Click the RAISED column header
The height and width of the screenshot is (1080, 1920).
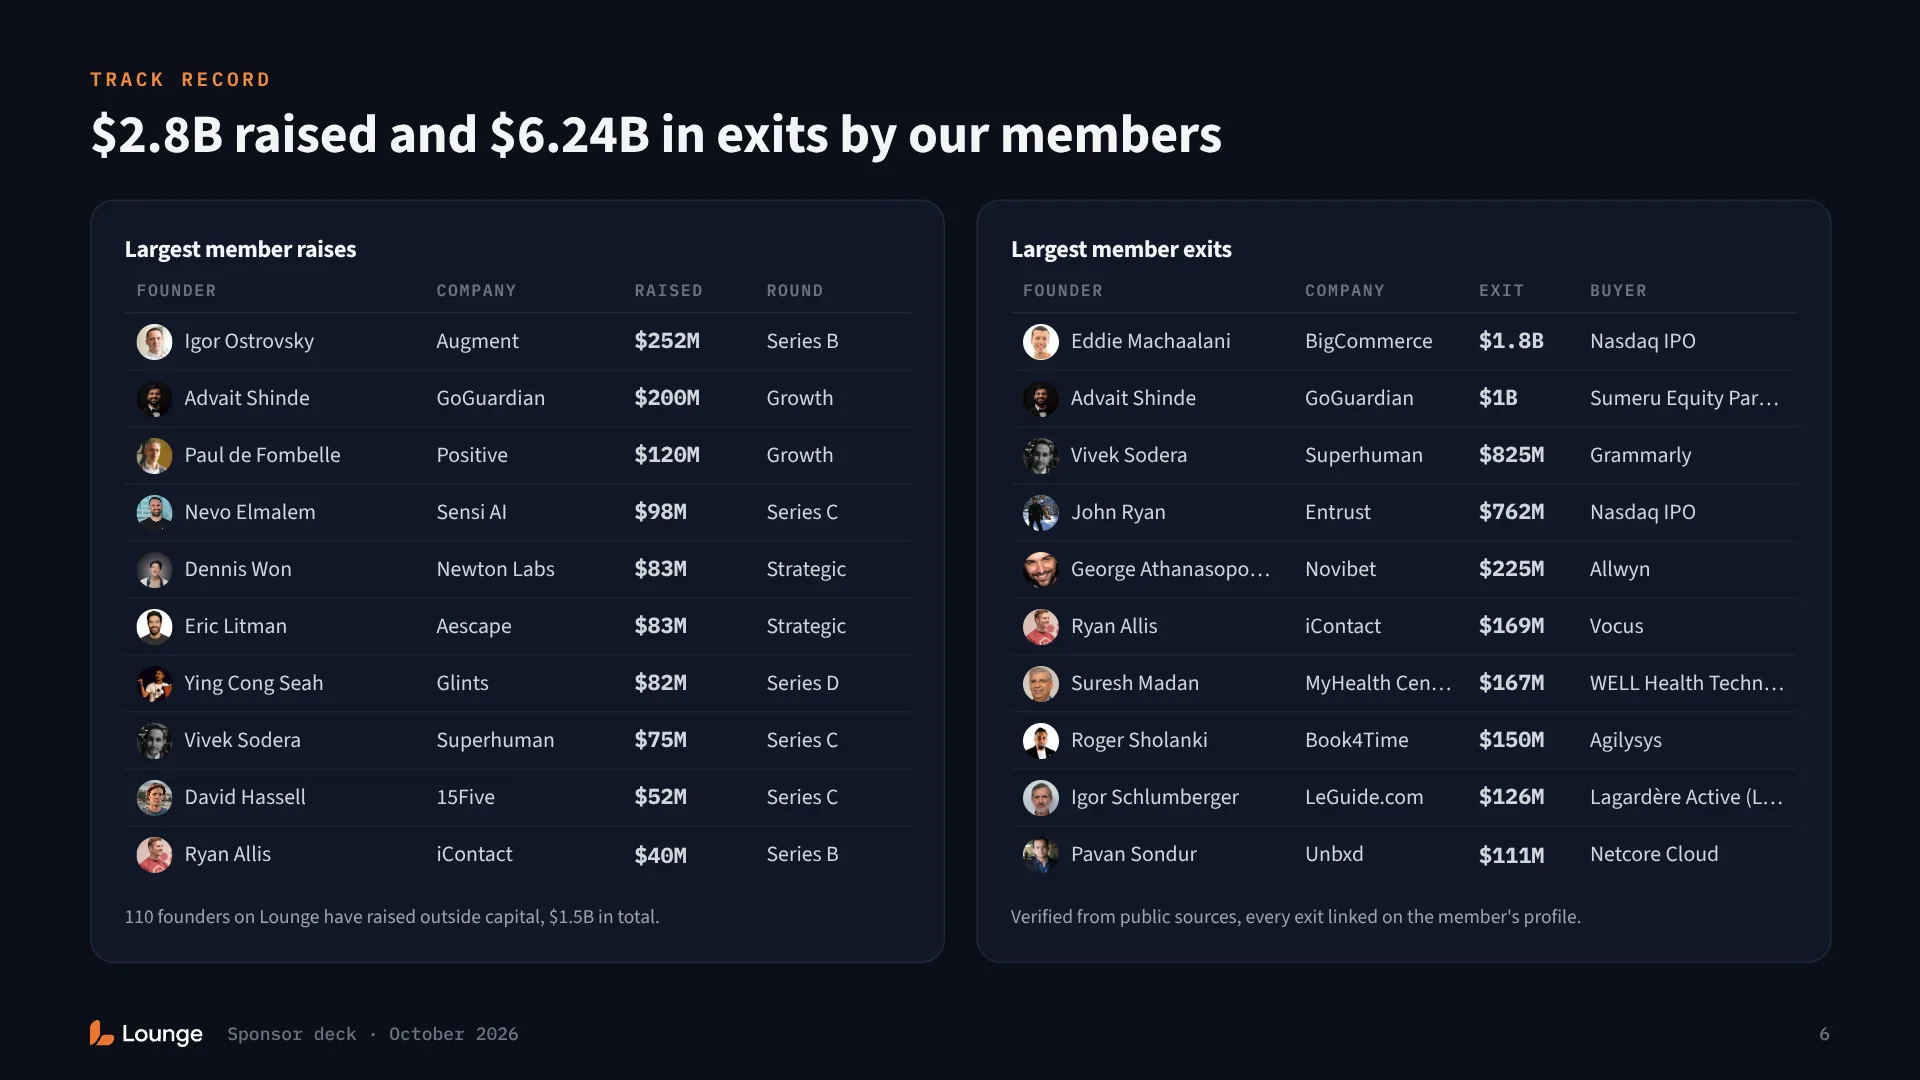click(668, 291)
